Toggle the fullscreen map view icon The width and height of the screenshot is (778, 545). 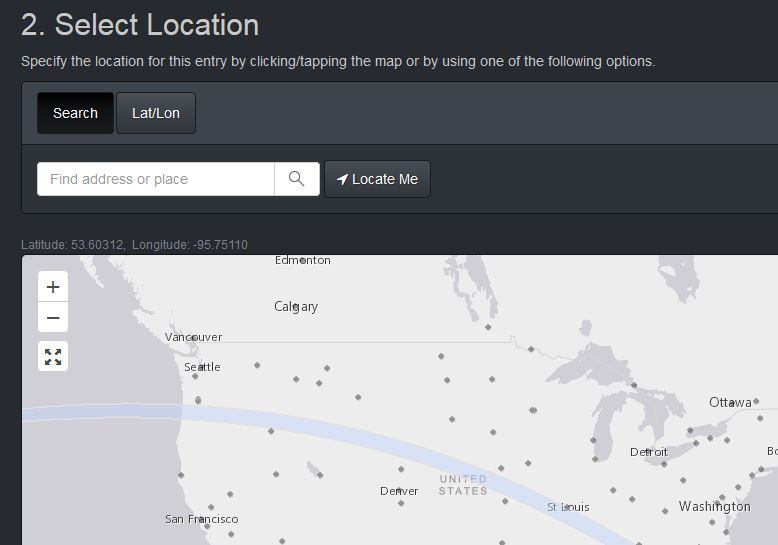(x=53, y=356)
